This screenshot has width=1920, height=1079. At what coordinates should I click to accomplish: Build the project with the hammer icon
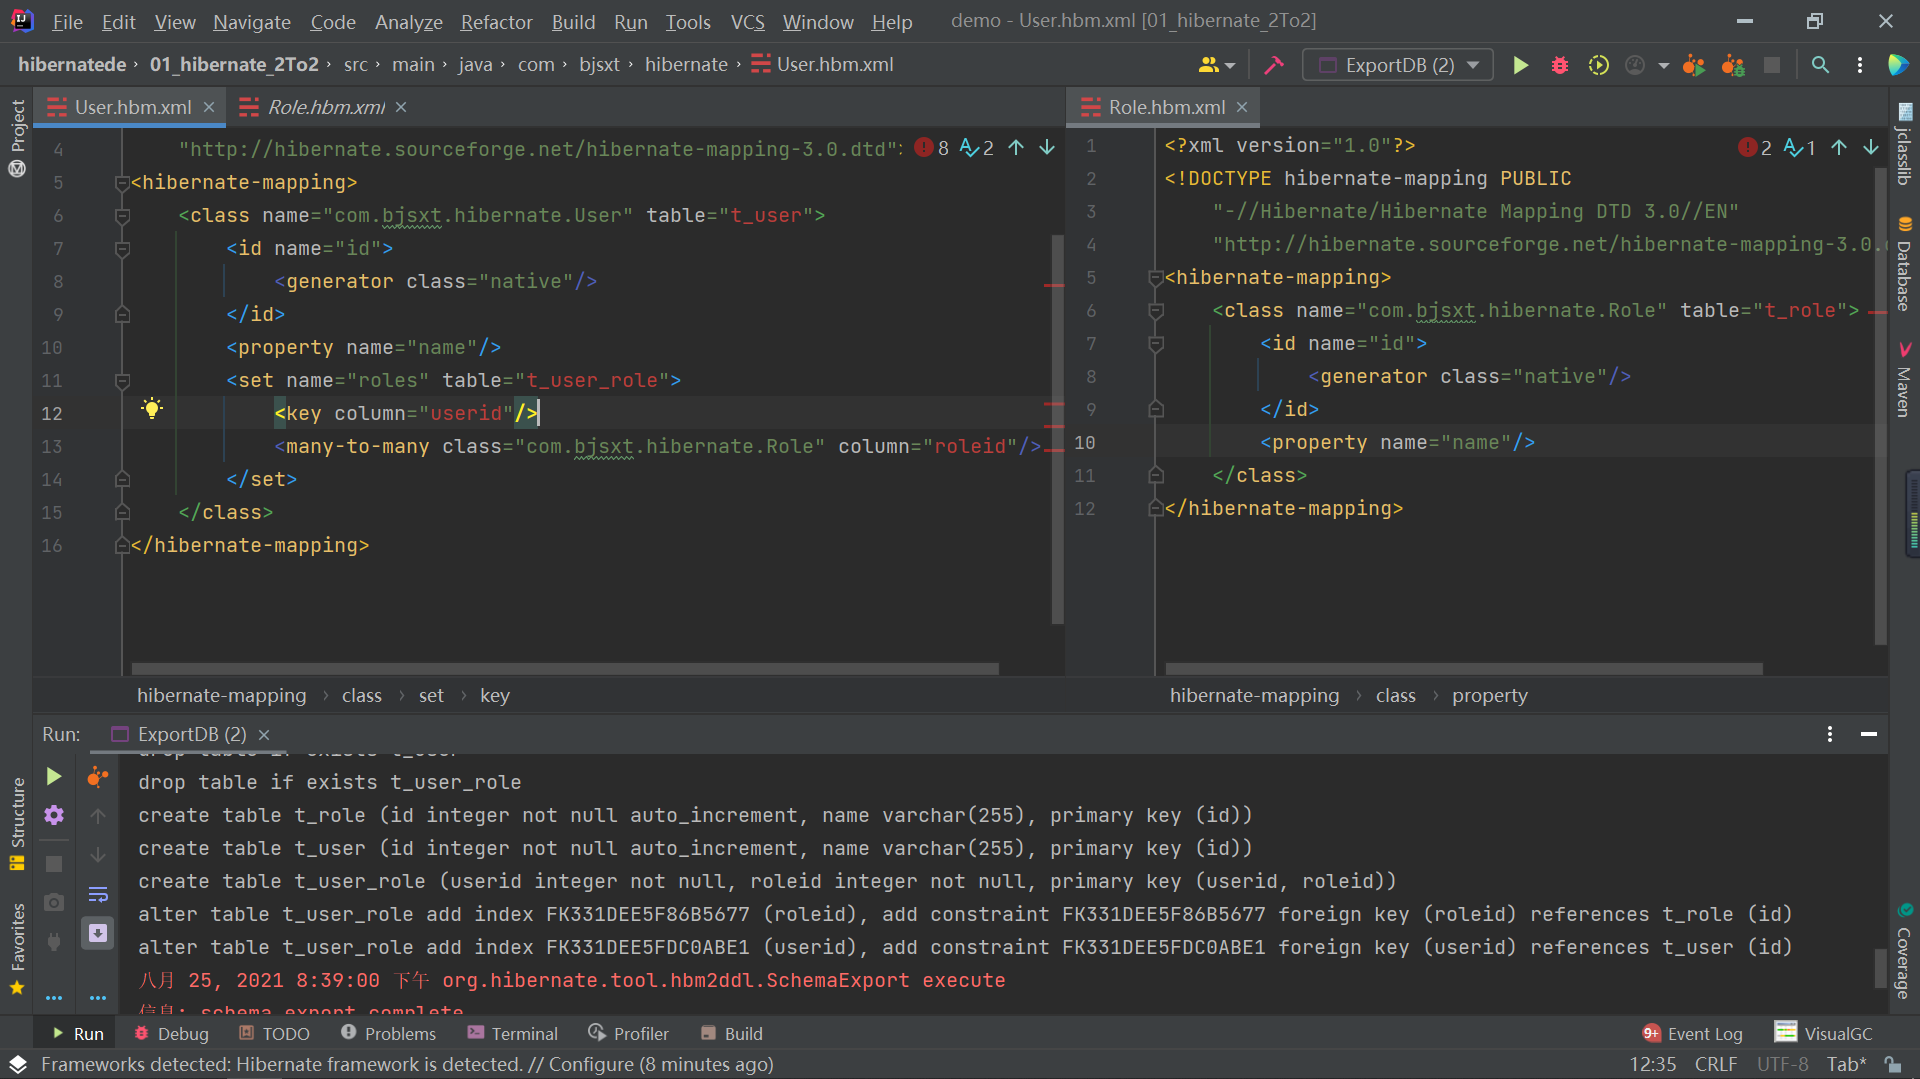pos(1274,65)
